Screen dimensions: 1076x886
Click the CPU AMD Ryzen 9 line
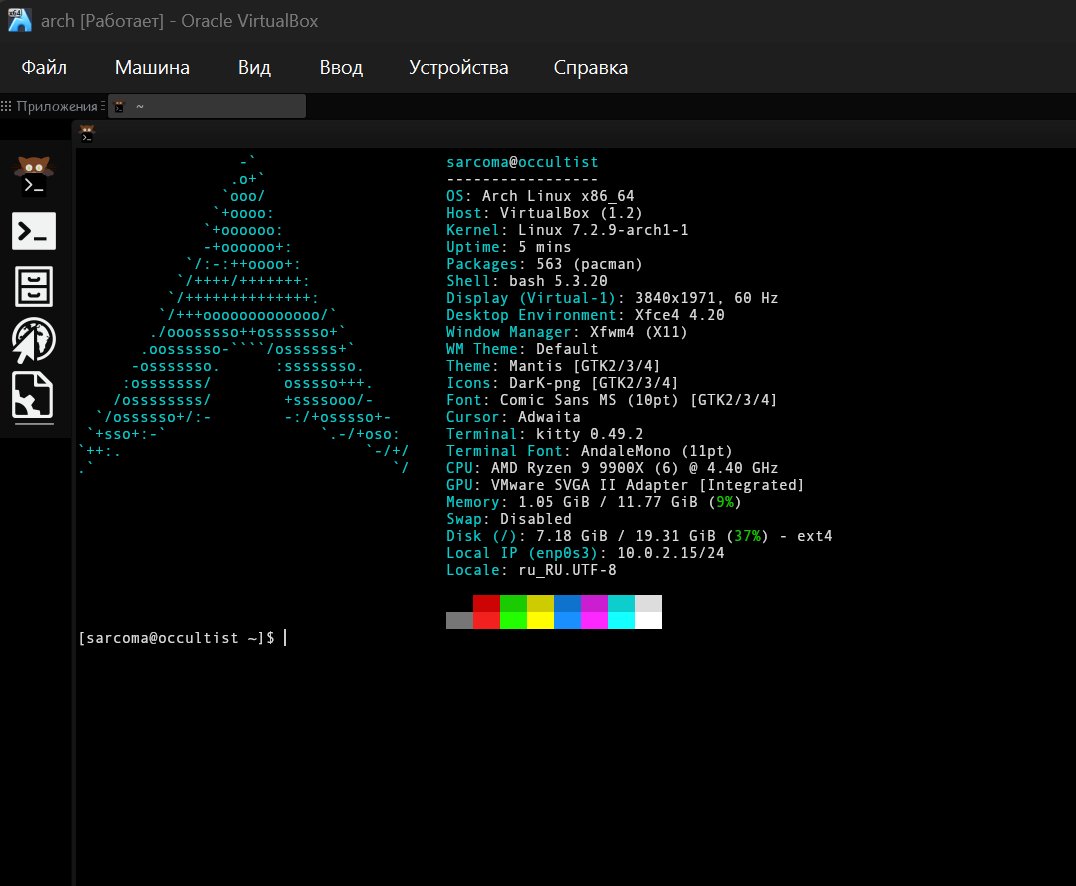click(612, 468)
